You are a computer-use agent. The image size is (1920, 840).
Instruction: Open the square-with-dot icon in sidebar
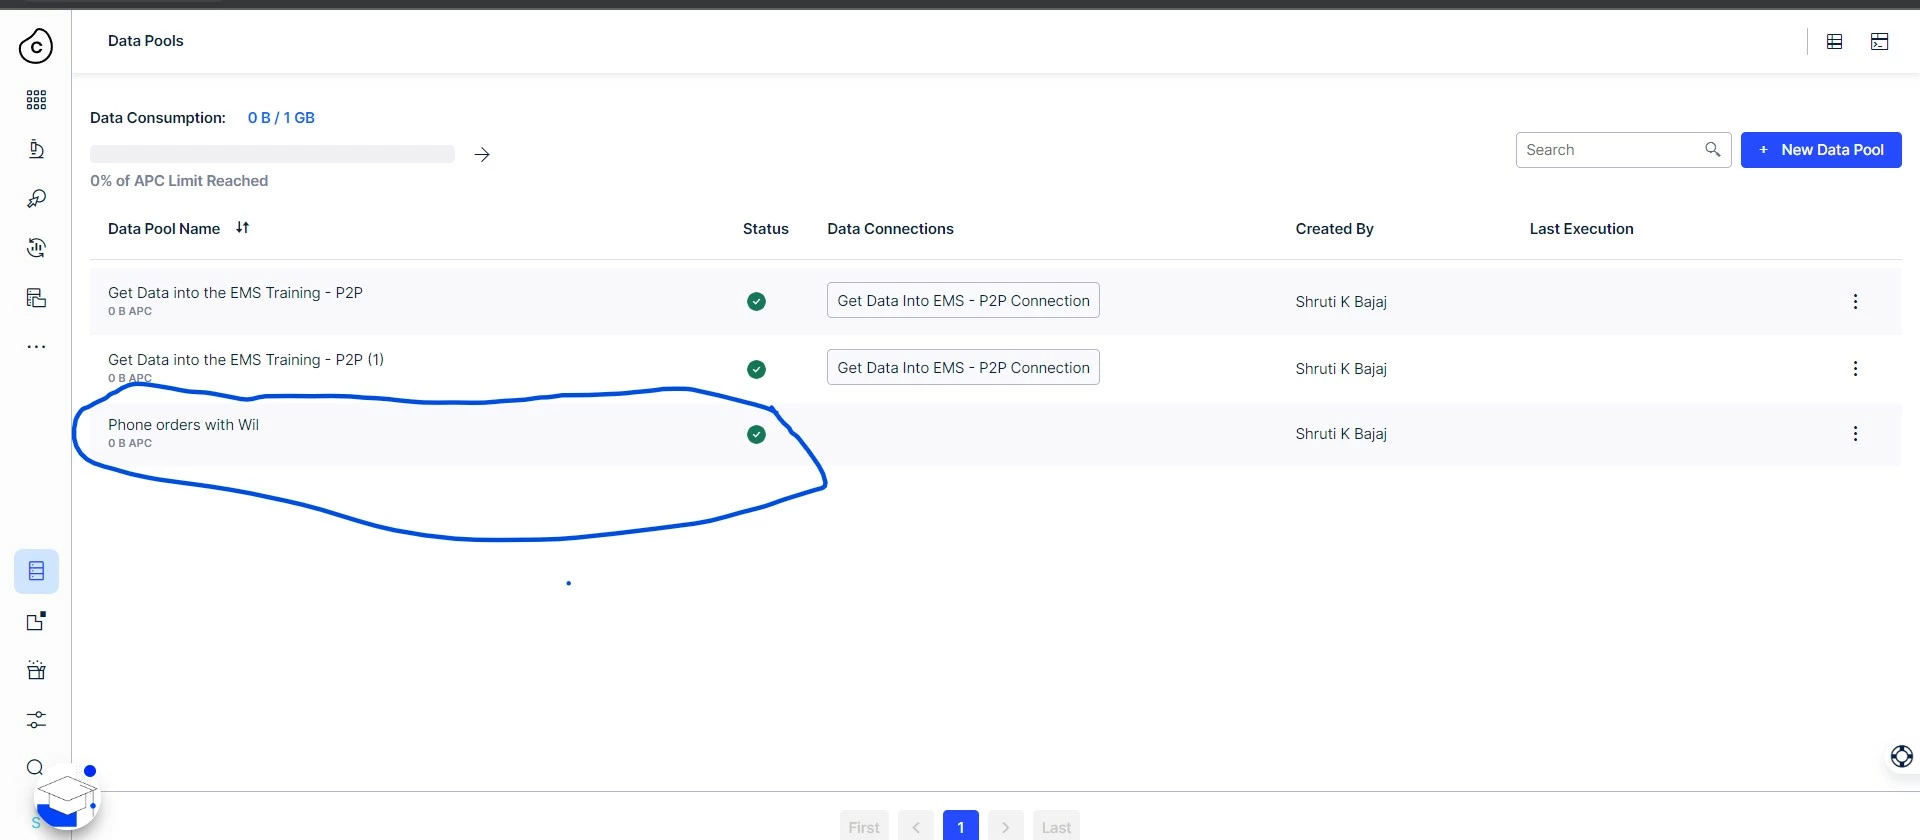pos(36,621)
